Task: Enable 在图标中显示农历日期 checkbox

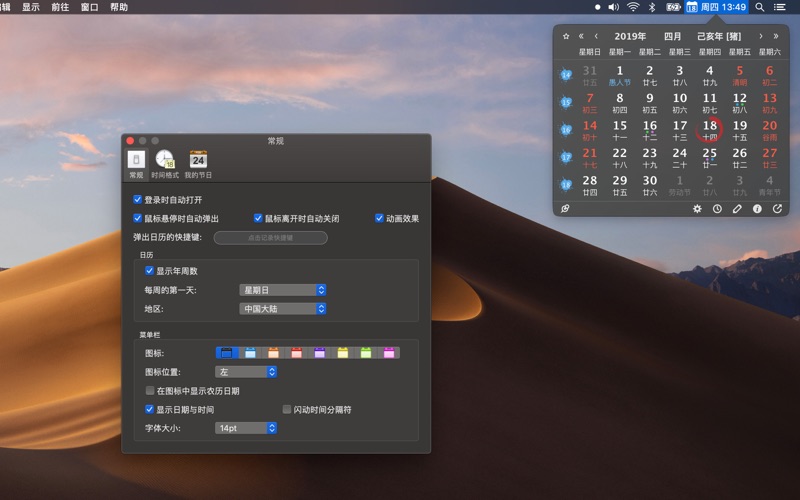Action: [x=150, y=391]
